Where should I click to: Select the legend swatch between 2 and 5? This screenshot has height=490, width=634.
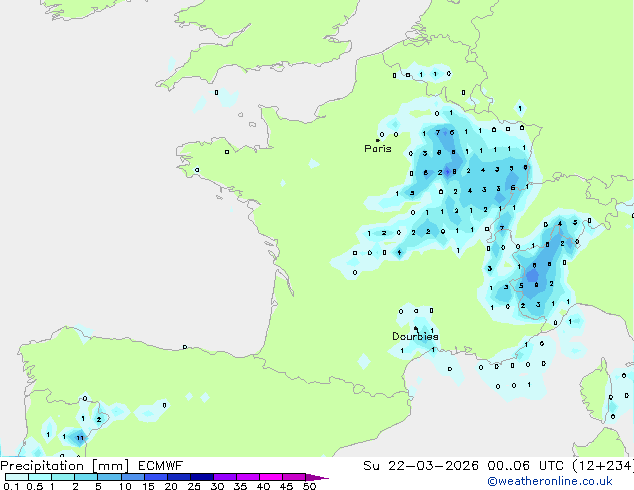tap(86, 477)
